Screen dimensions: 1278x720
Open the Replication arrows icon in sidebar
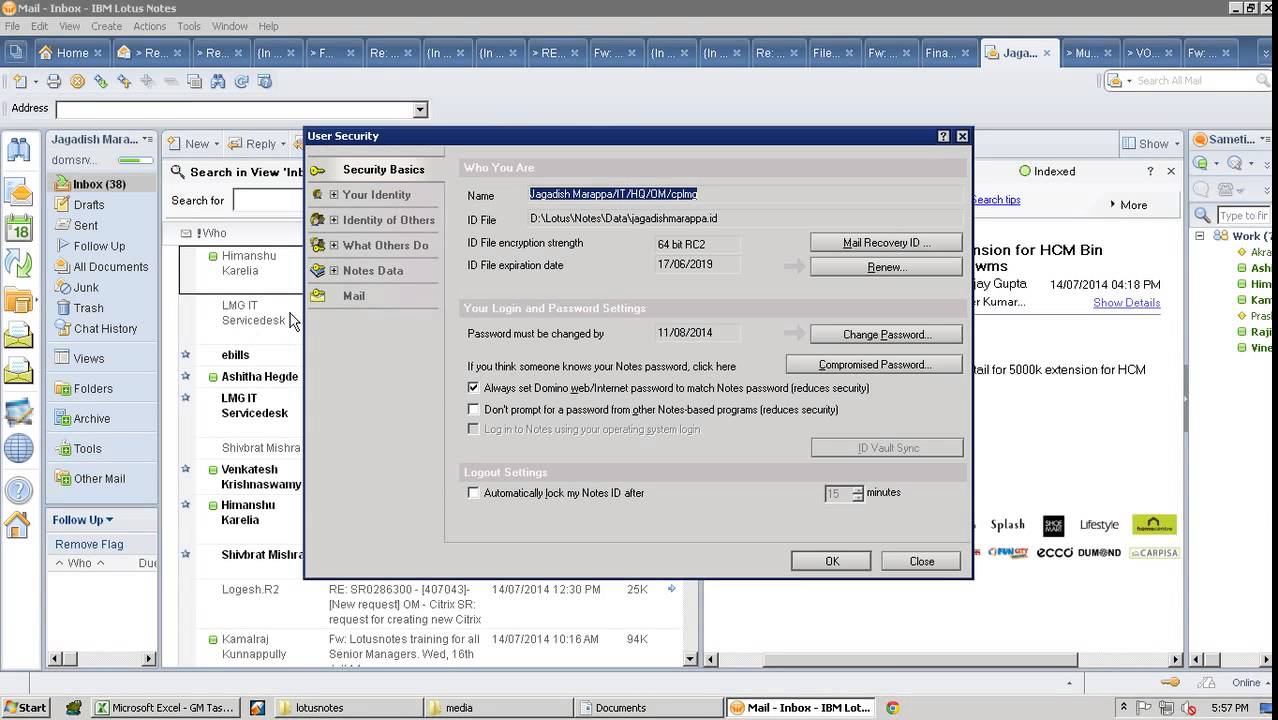tap(18, 263)
